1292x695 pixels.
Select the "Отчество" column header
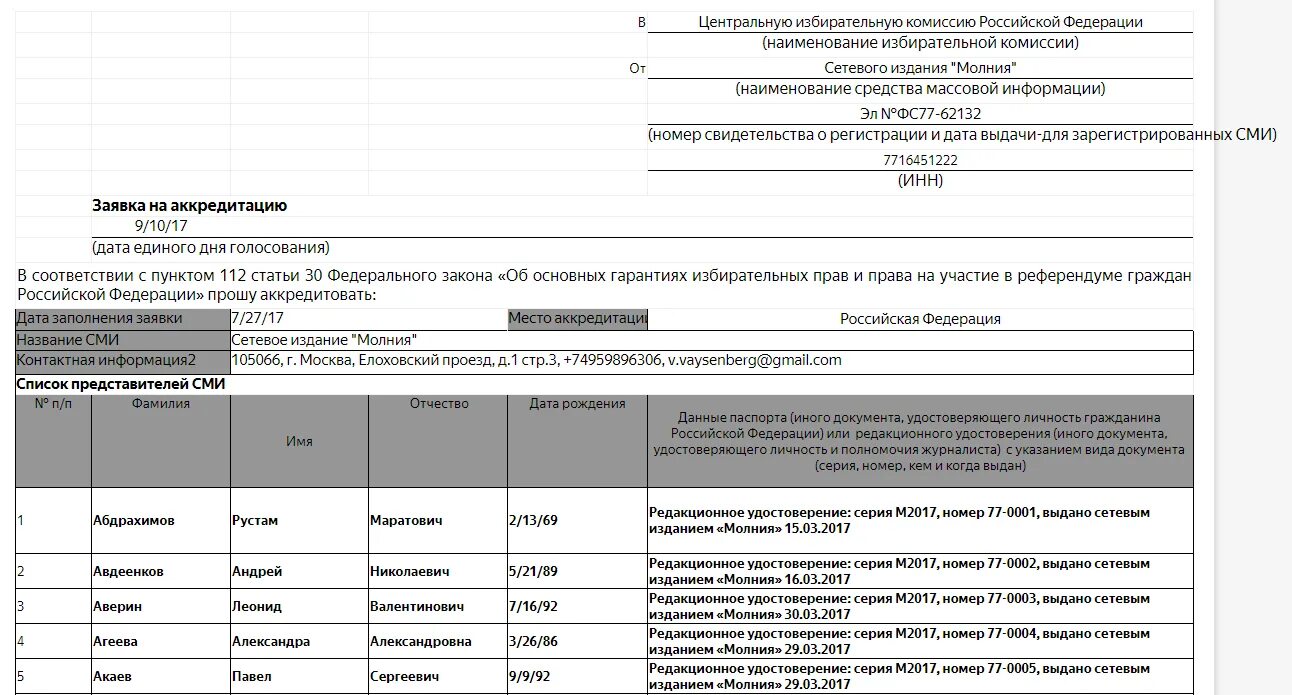[439, 441]
